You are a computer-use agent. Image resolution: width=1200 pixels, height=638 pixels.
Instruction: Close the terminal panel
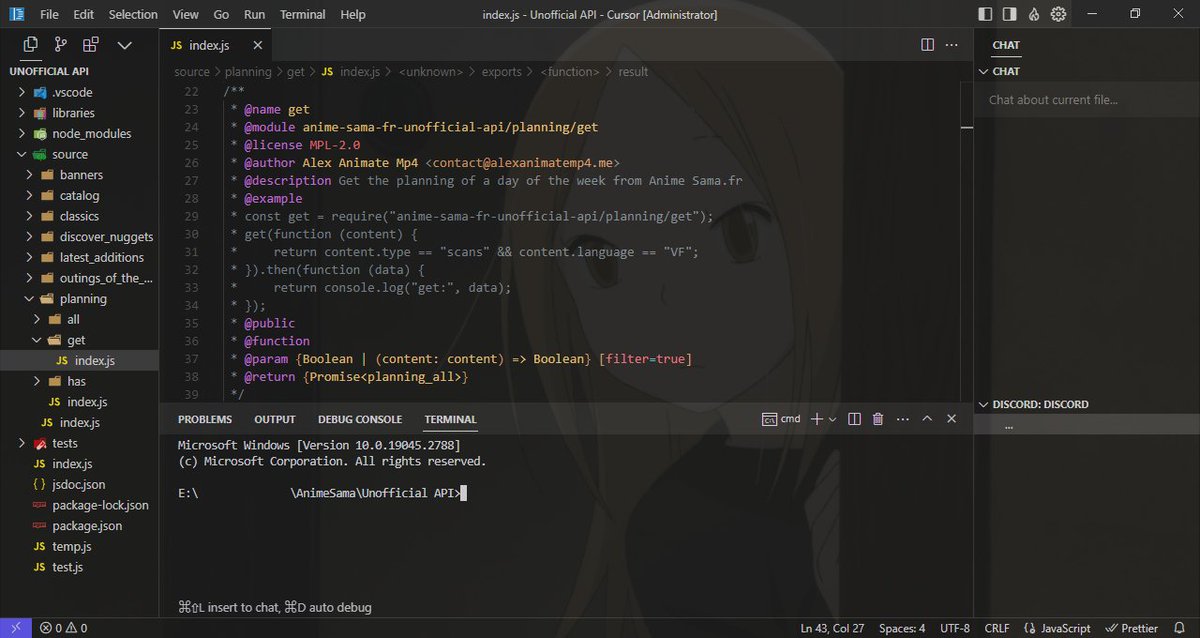point(952,419)
